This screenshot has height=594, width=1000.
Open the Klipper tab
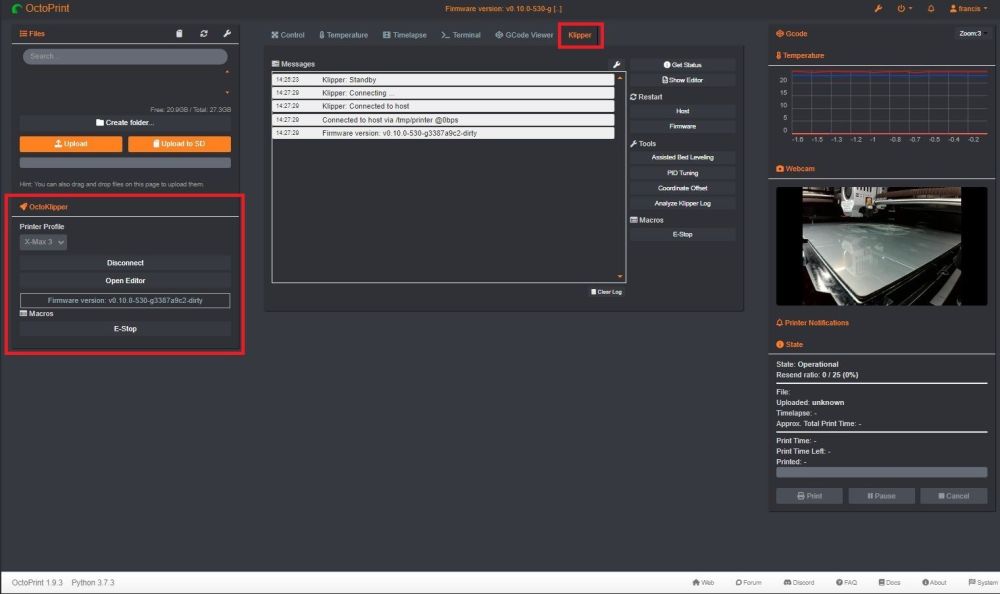coord(580,35)
